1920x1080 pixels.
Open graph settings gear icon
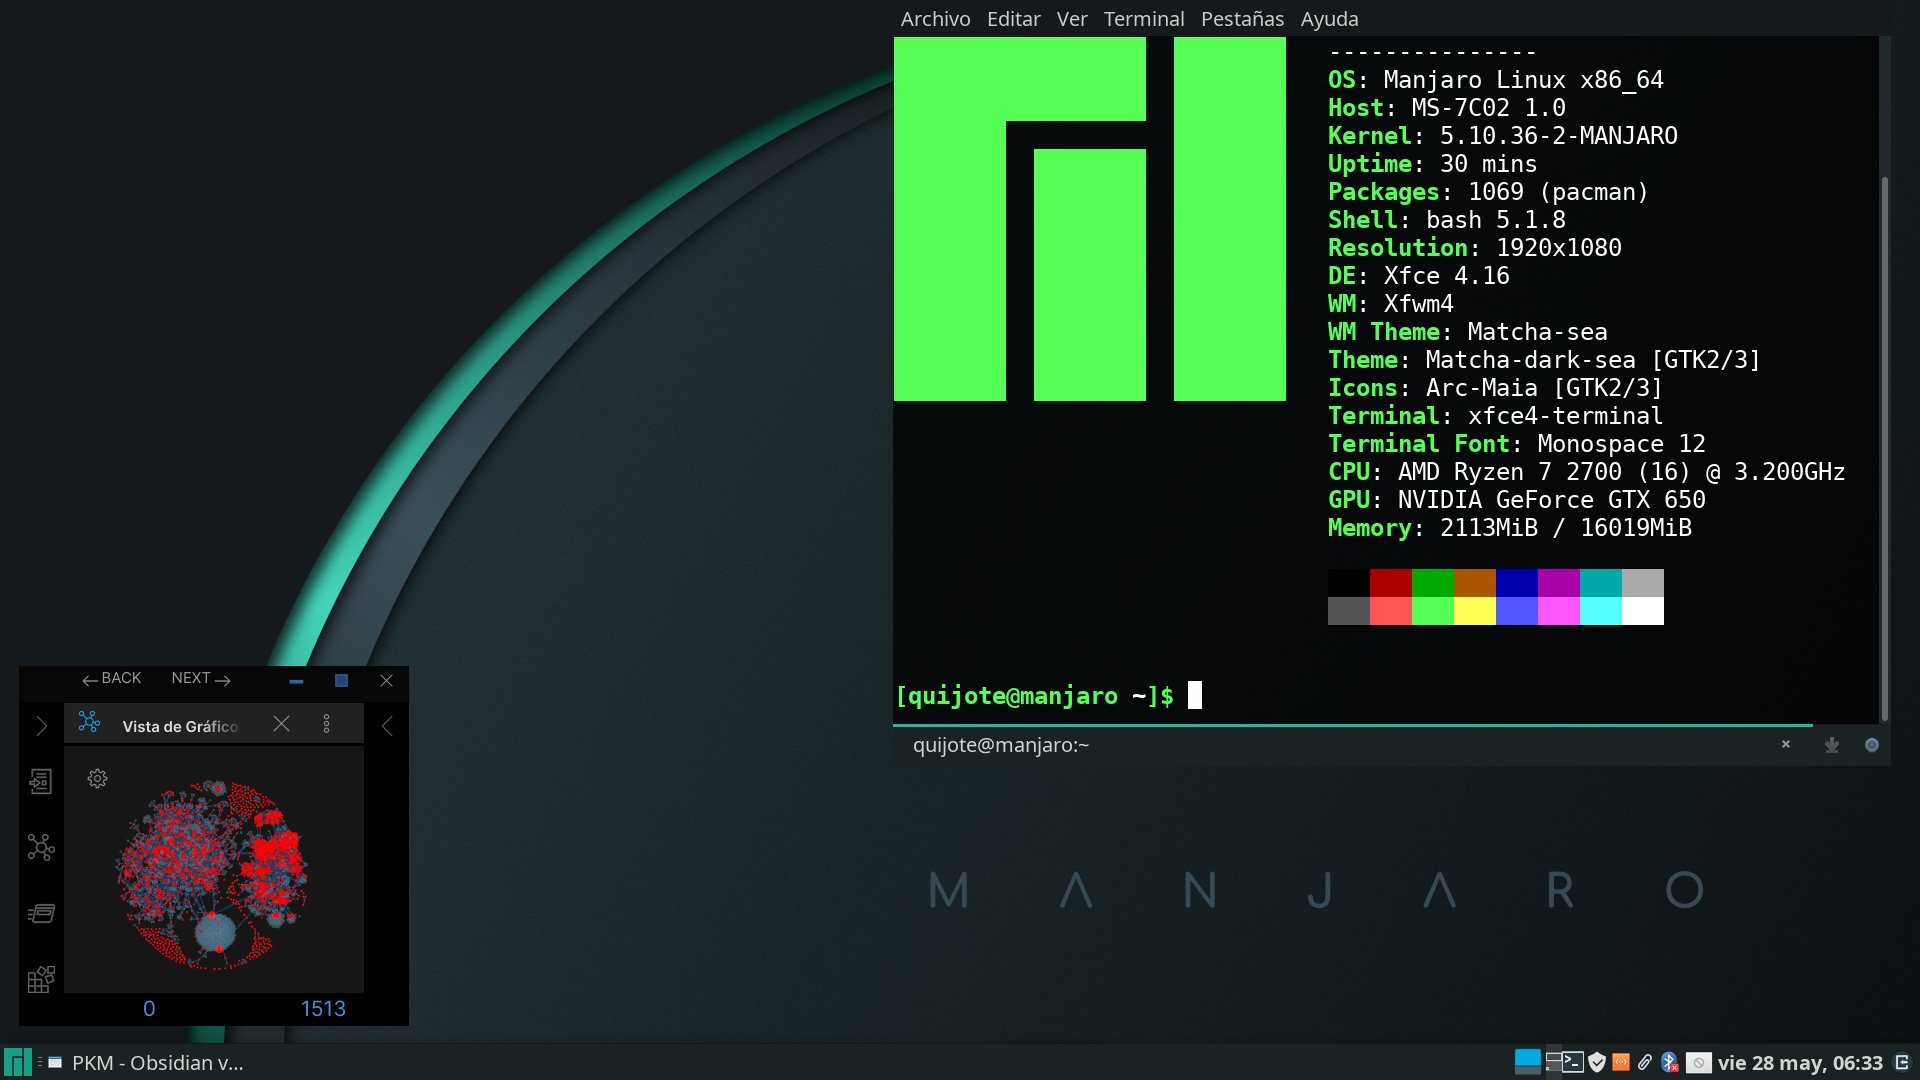point(97,778)
